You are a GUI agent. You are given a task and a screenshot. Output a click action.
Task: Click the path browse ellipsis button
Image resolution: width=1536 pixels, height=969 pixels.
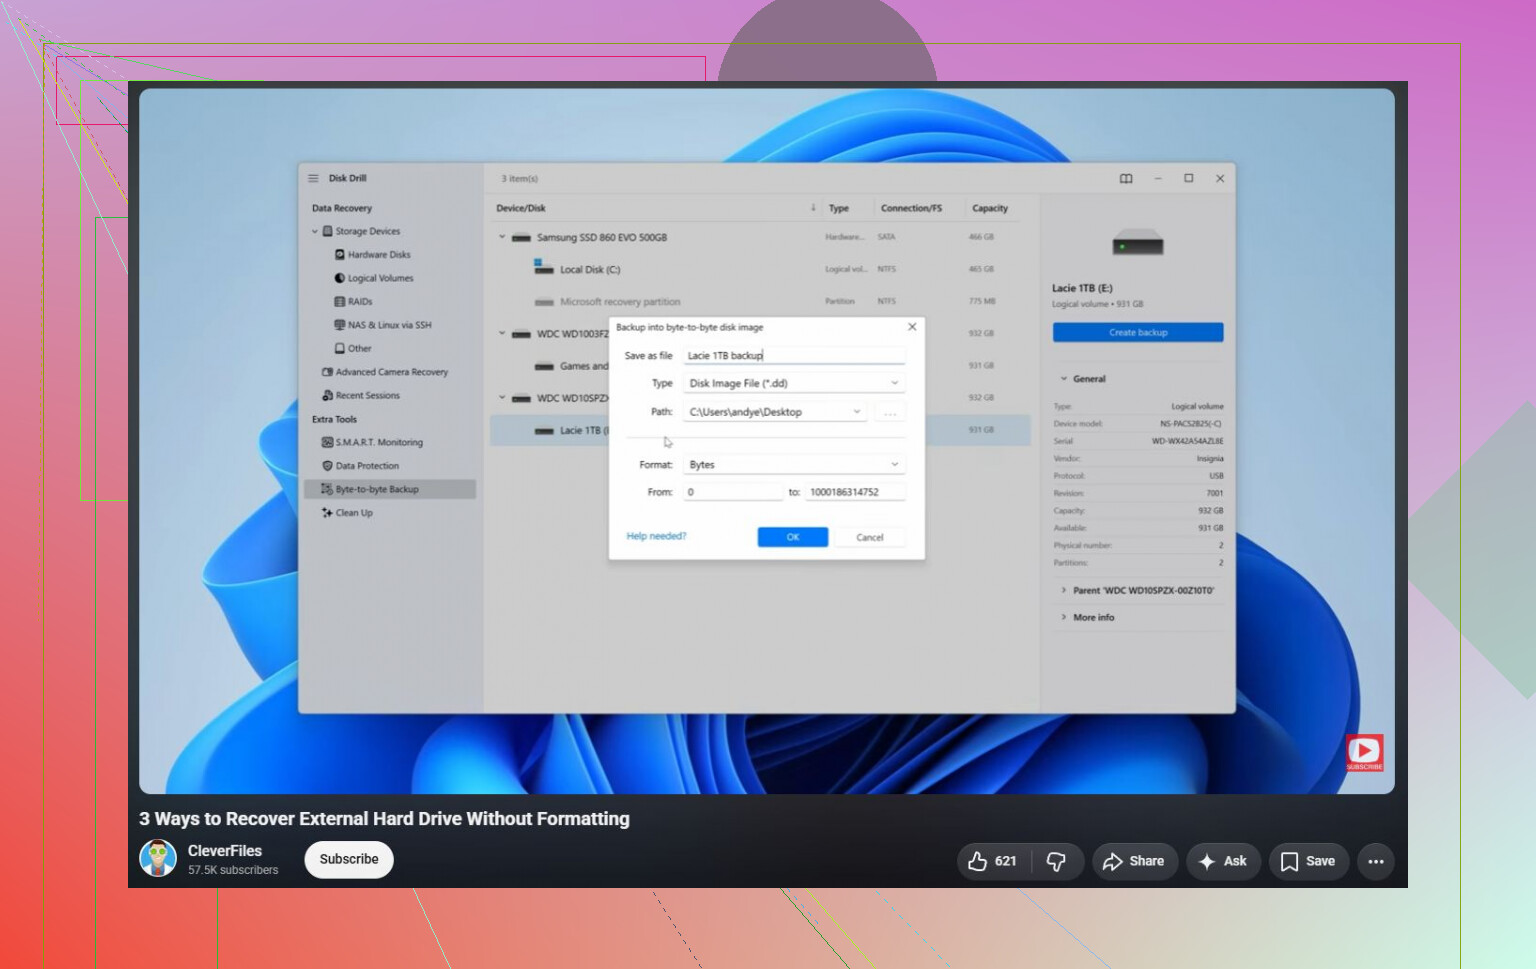[890, 412]
